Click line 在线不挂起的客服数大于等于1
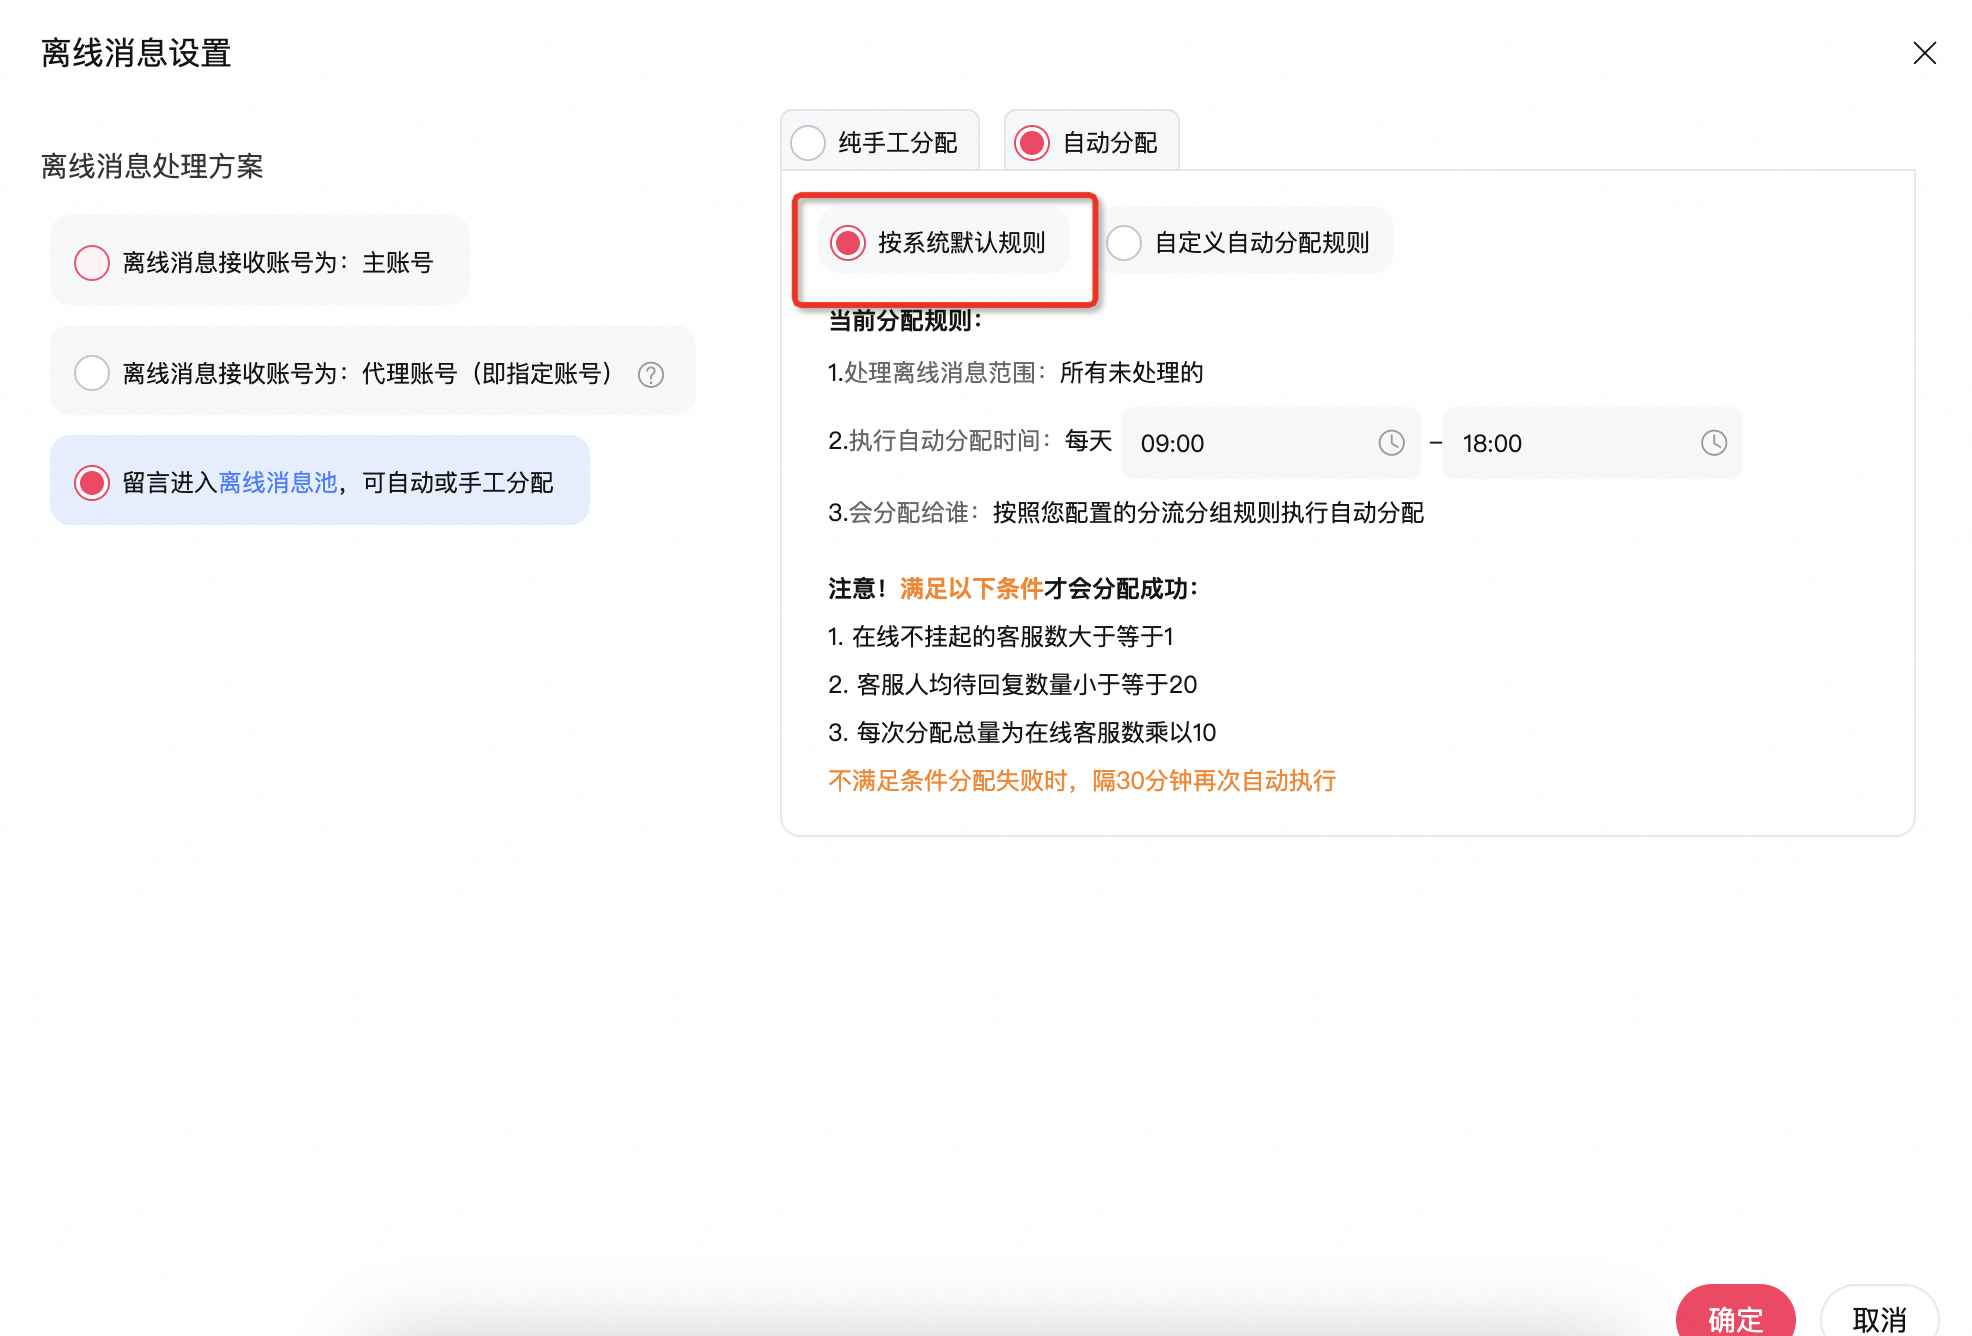 pos(1001,636)
